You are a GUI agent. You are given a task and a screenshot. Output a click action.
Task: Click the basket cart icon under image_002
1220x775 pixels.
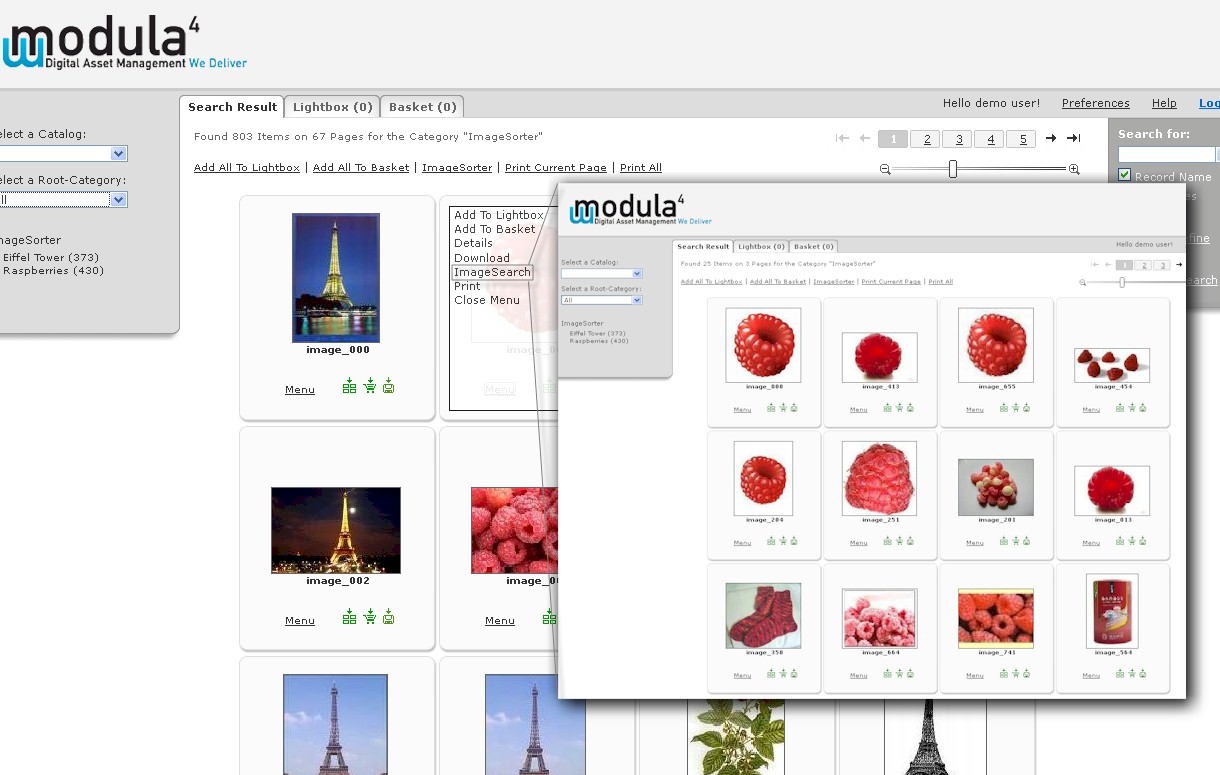tap(369, 617)
